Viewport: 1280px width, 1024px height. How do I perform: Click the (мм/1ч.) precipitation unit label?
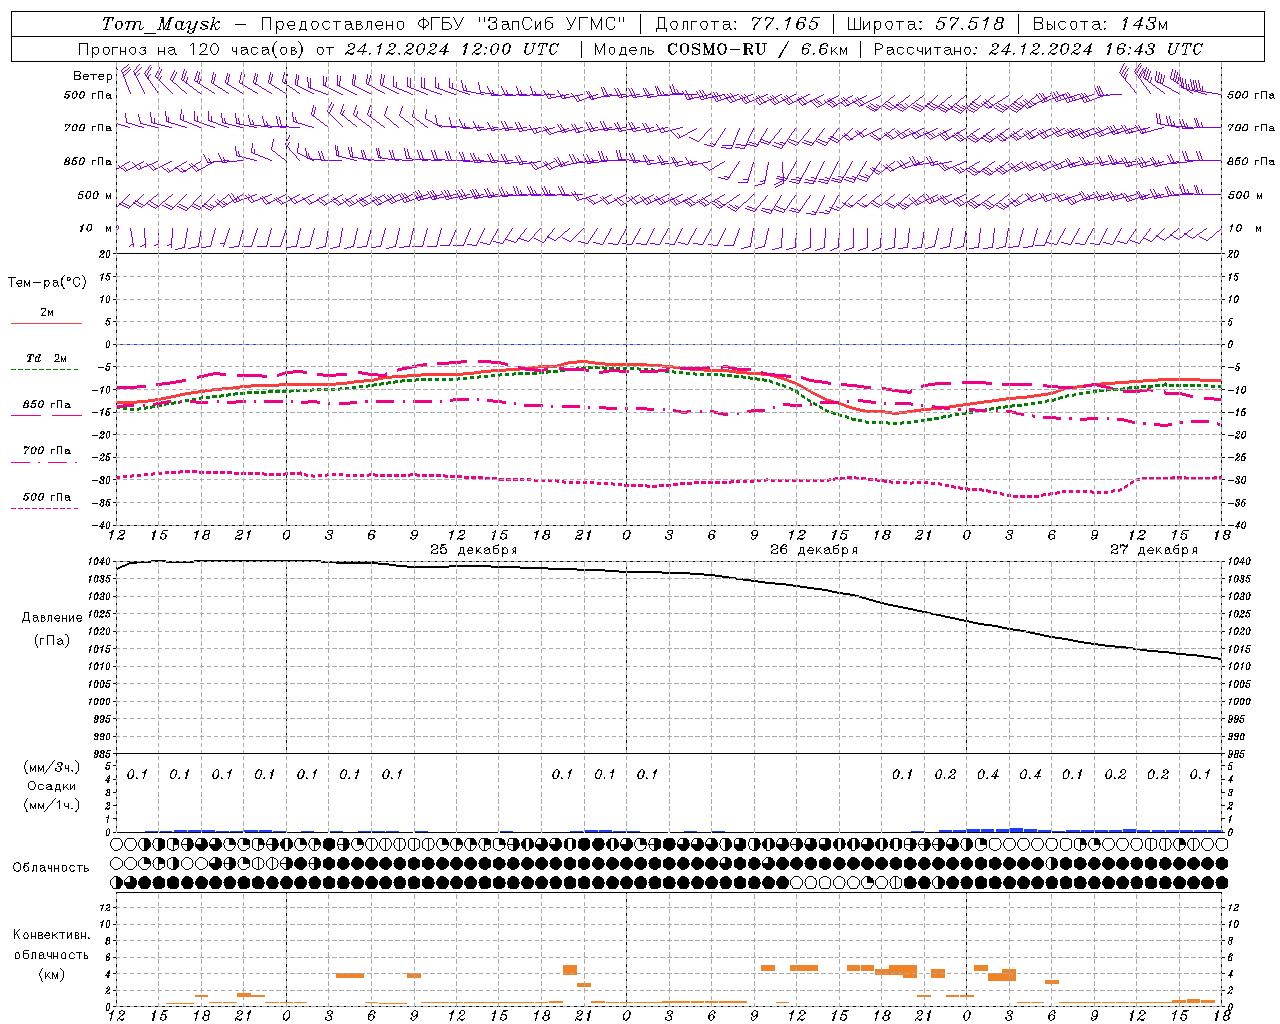pyautogui.click(x=52, y=805)
